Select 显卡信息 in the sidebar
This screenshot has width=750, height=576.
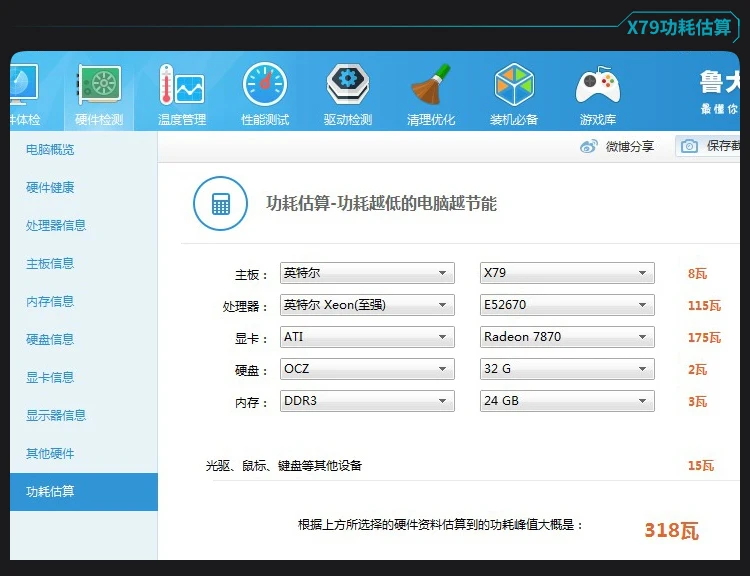(50, 377)
